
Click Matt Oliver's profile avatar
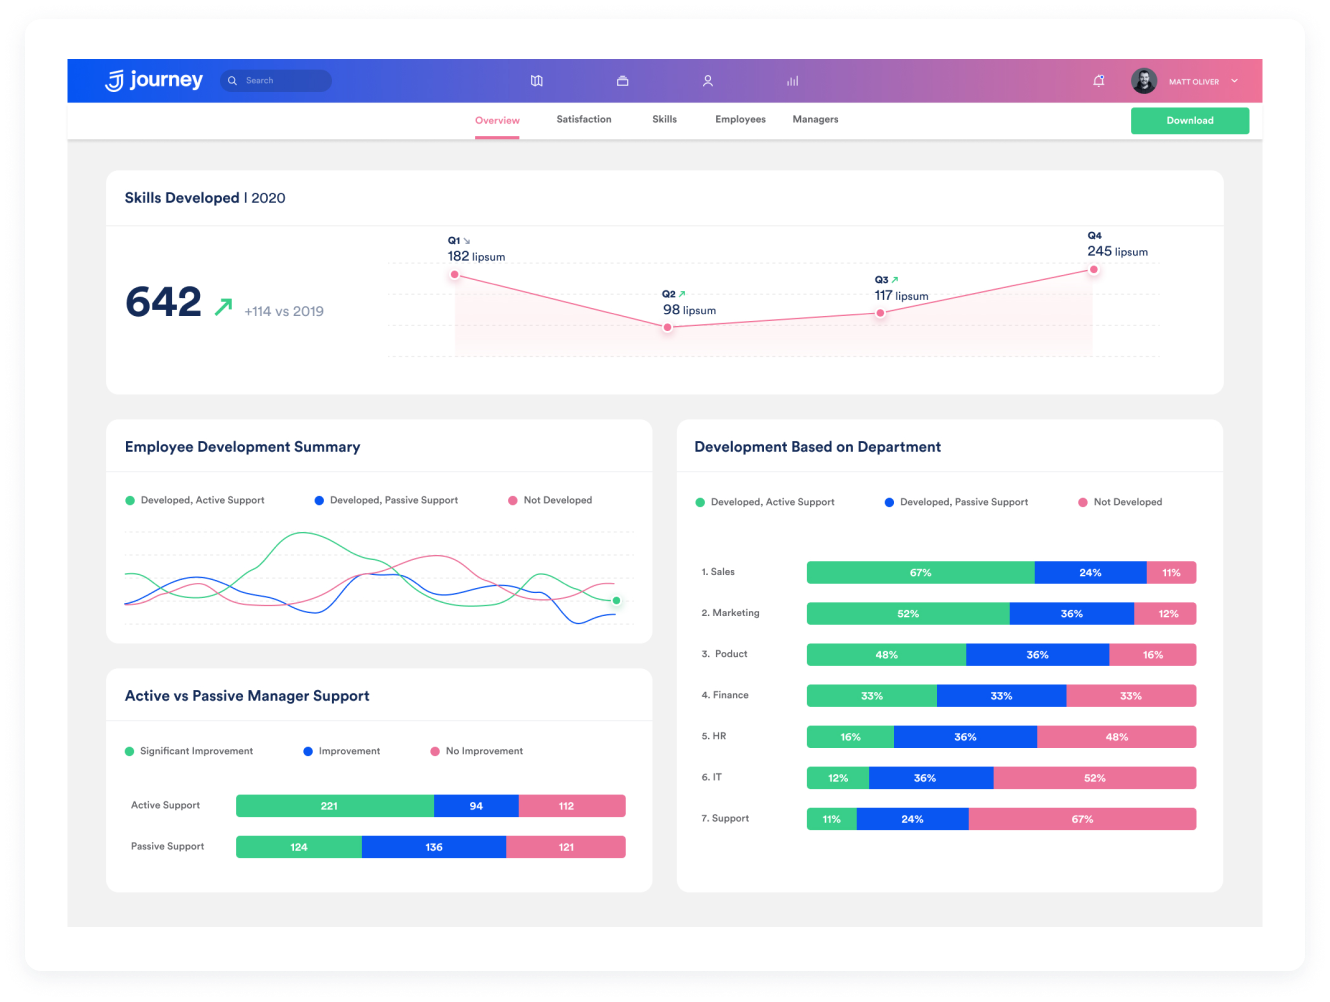tap(1144, 81)
